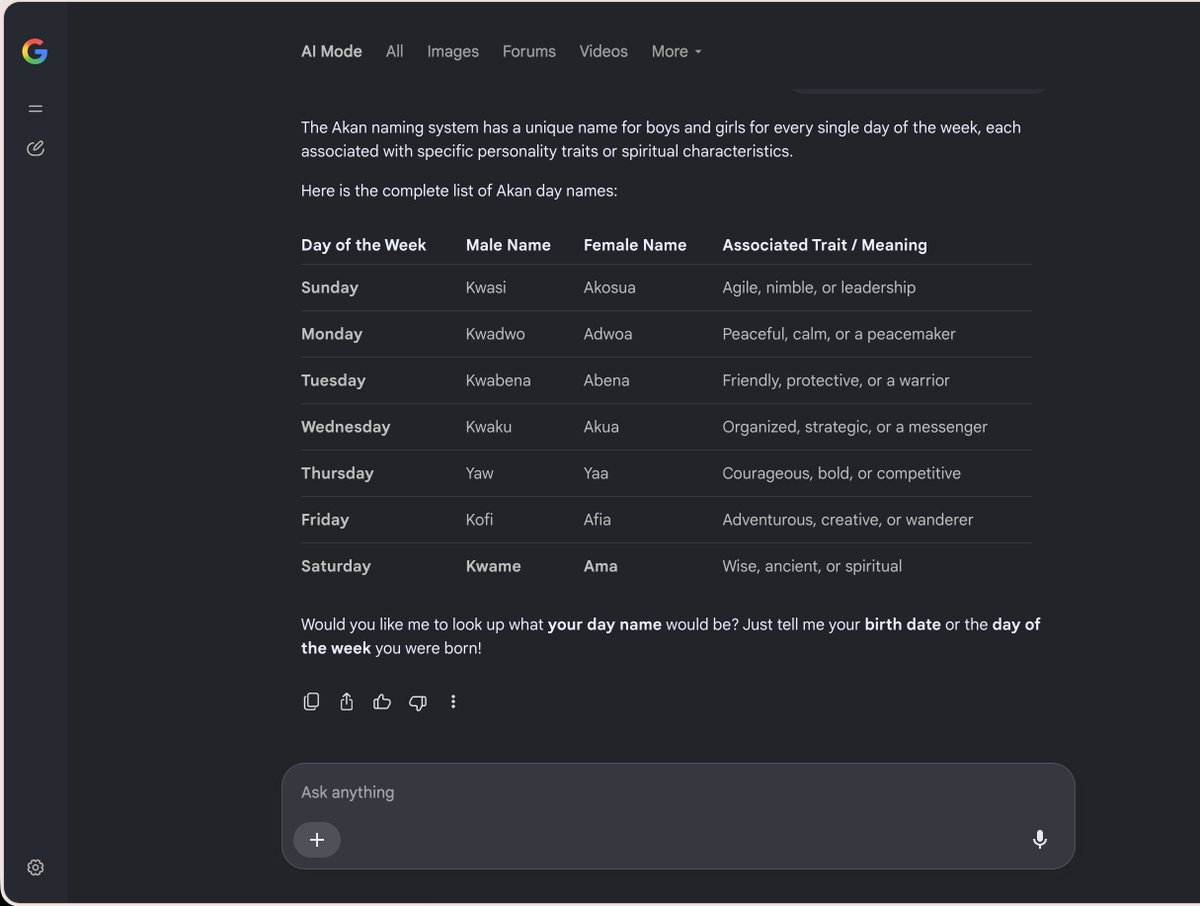Viewport: 1200px width, 906px height.
Task: Click the microphone voice input icon
Action: click(x=1039, y=839)
